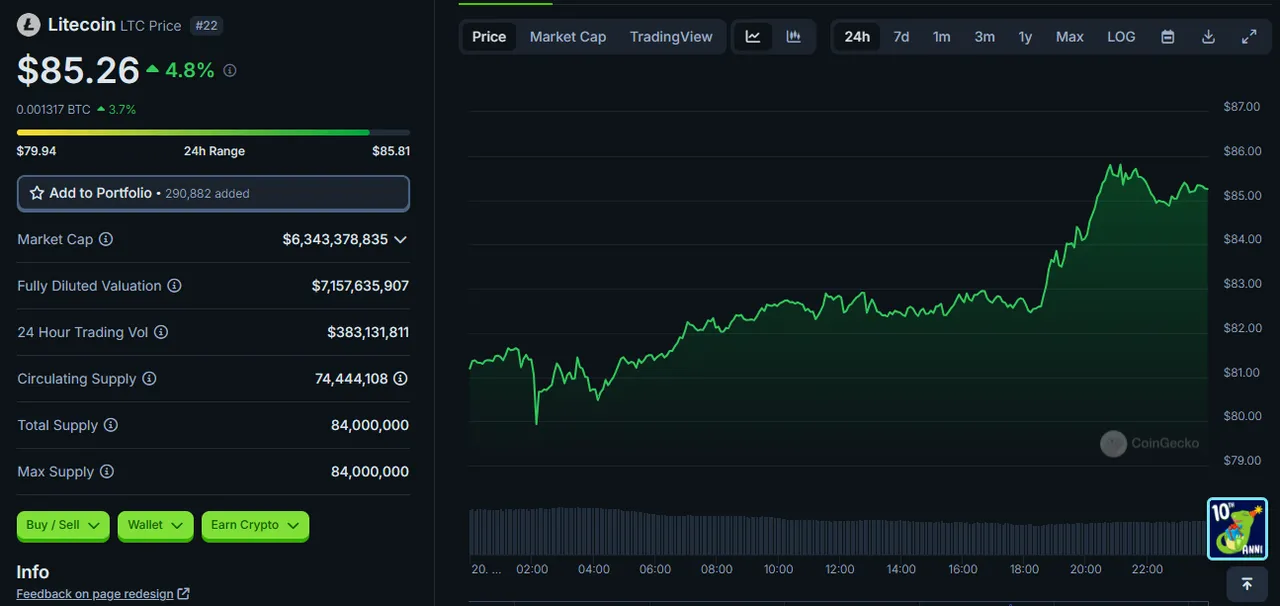Click the #22 rank badge
1280x606 pixels.
click(206, 25)
